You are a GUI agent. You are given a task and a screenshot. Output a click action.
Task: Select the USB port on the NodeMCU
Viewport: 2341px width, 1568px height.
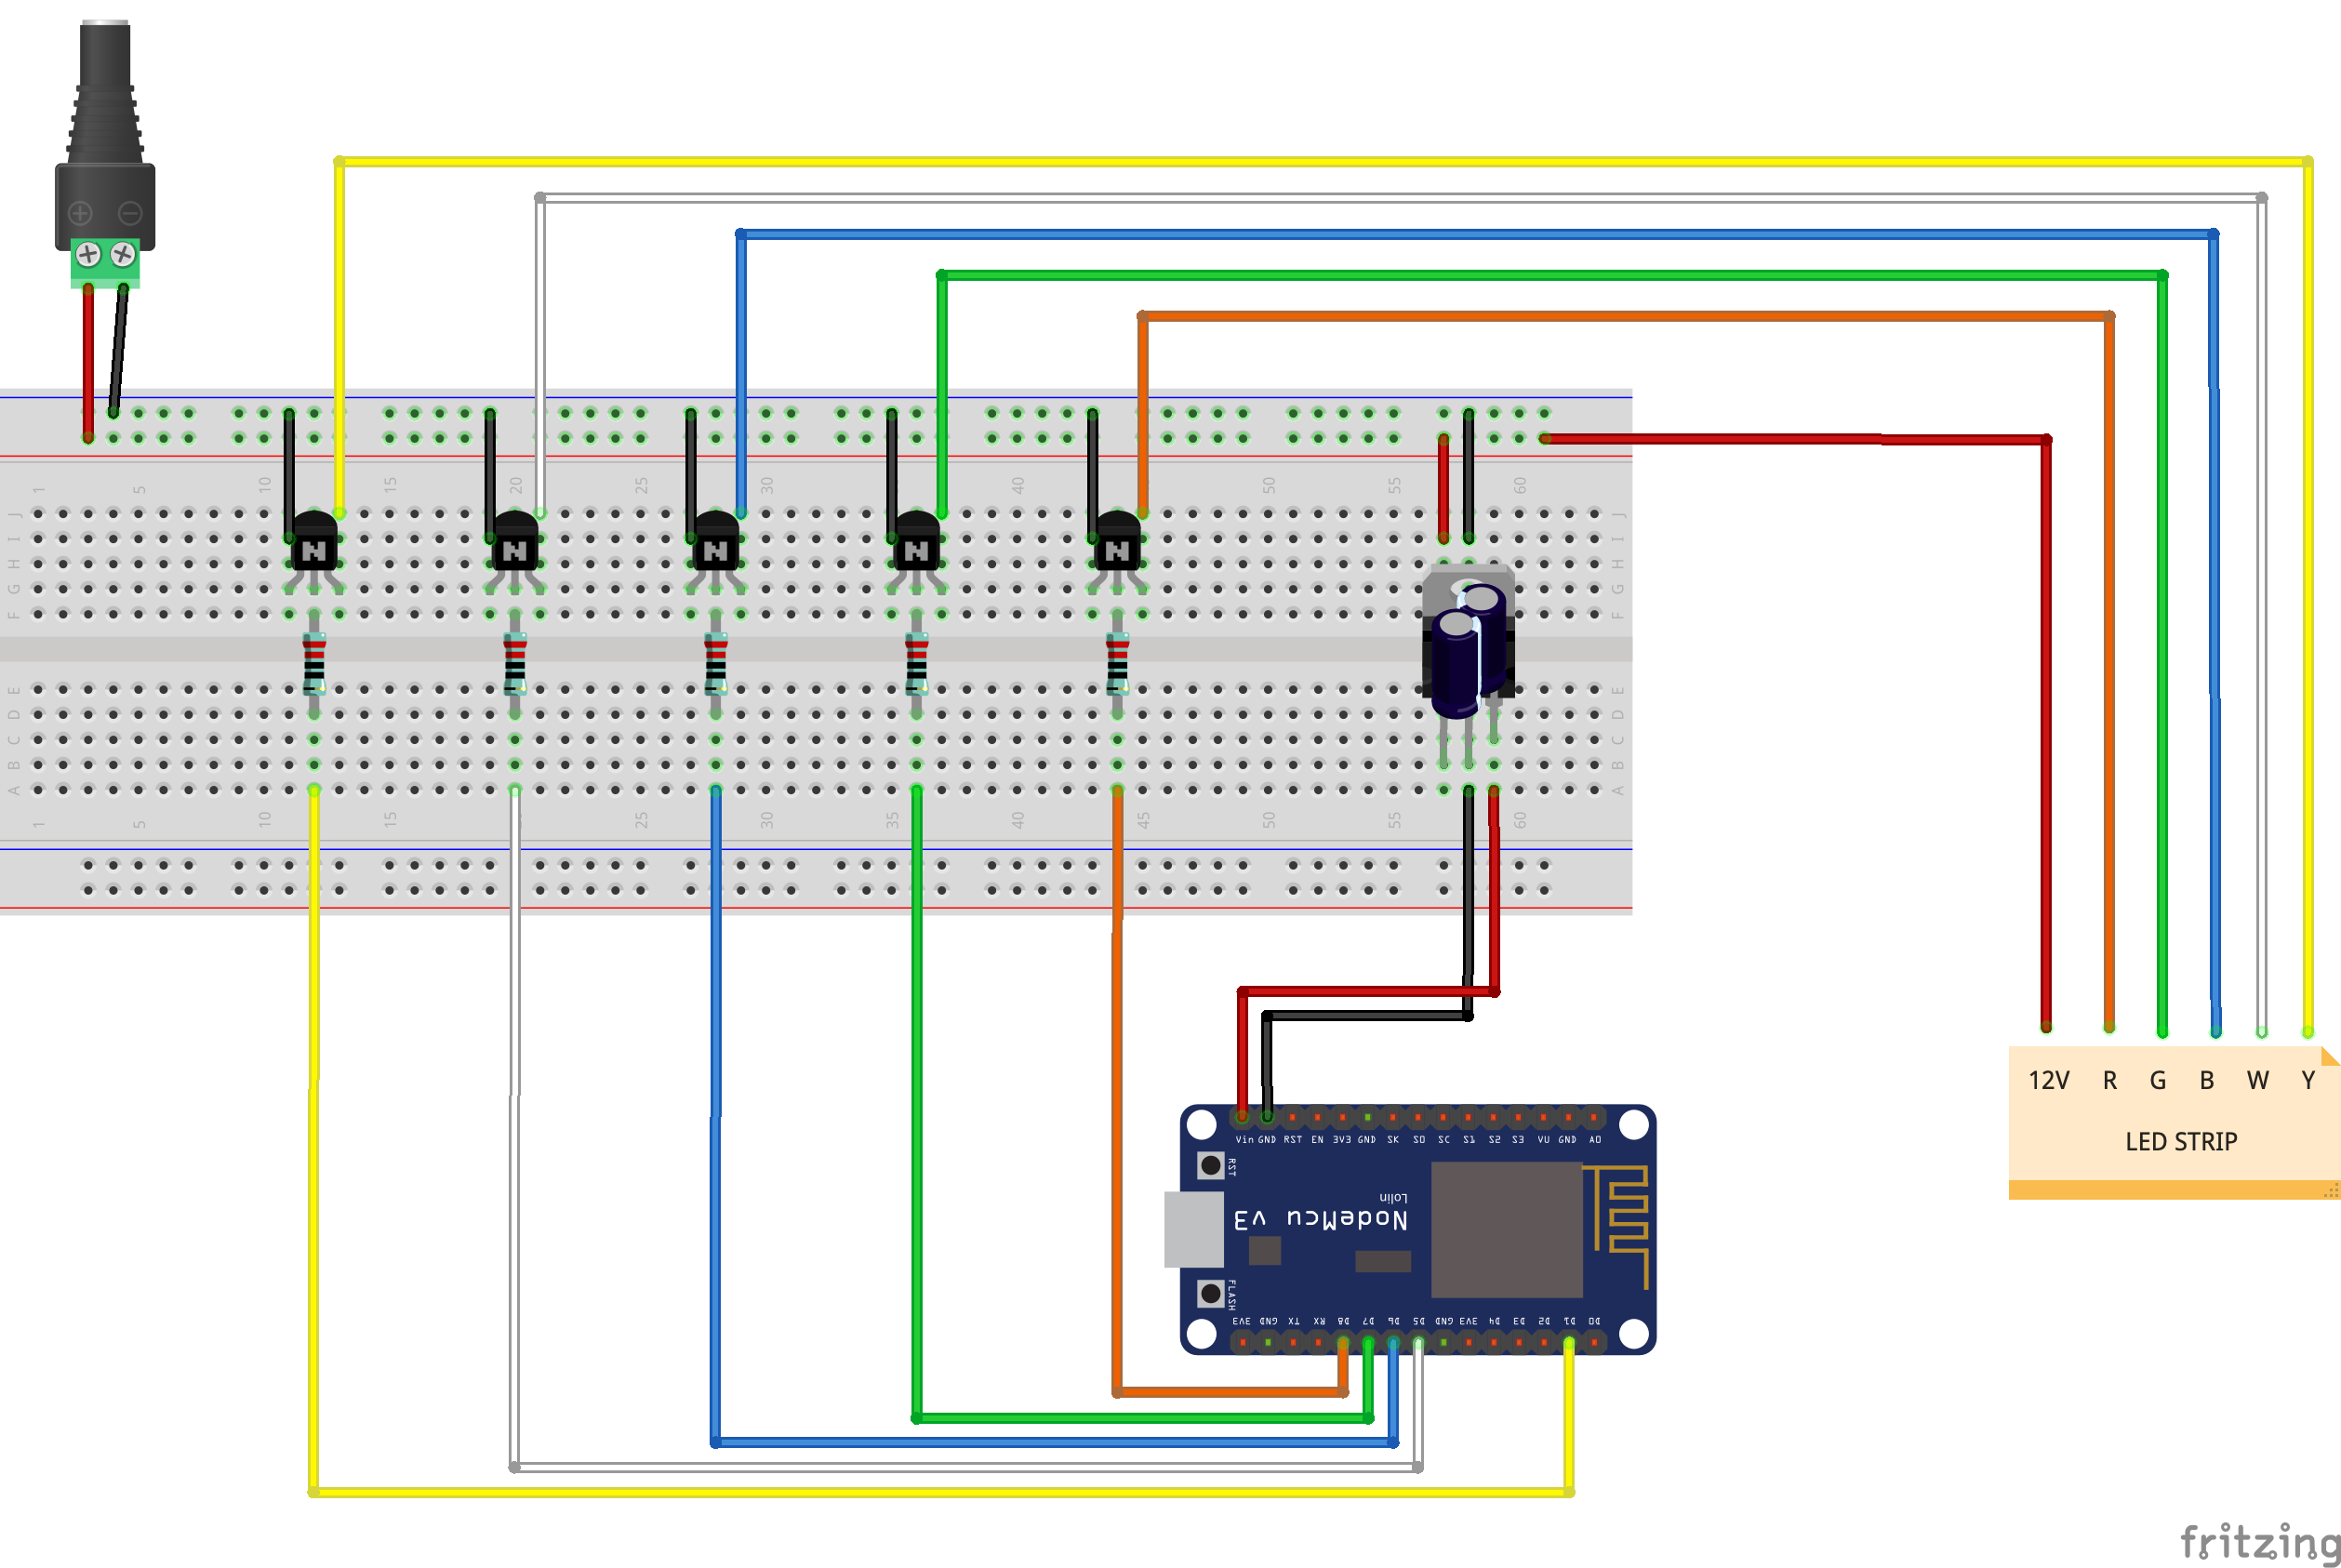(x=1194, y=1229)
